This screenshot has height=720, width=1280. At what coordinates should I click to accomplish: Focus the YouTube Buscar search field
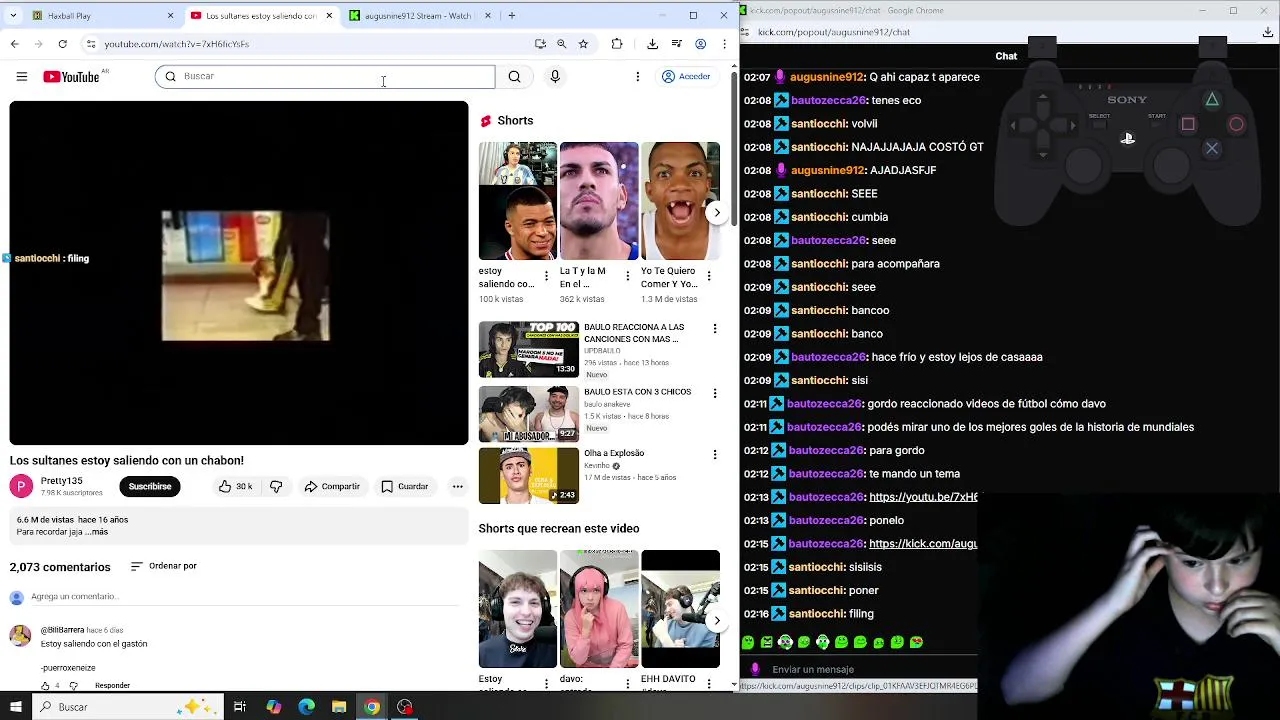coord(325,77)
